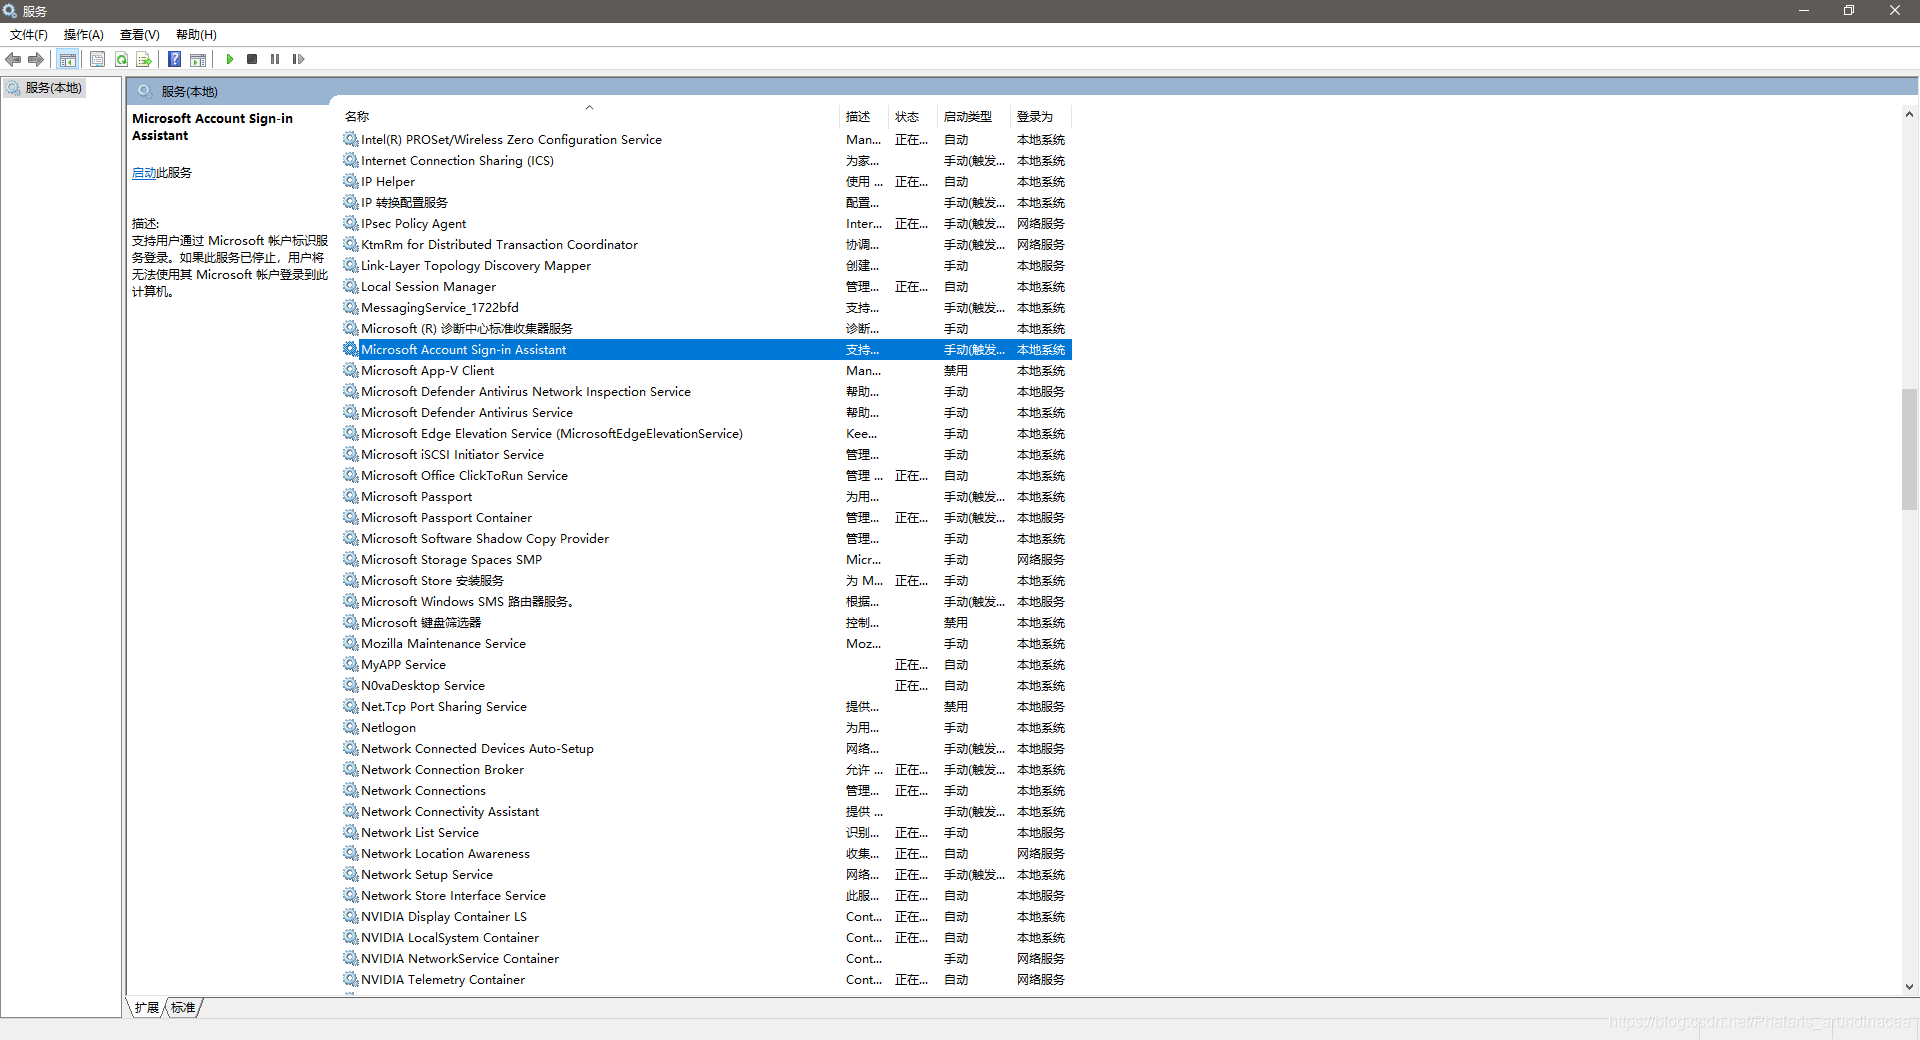Click the Forward arrow in the toolbar
This screenshot has width=1920, height=1040.
pyautogui.click(x=36, y=60)
